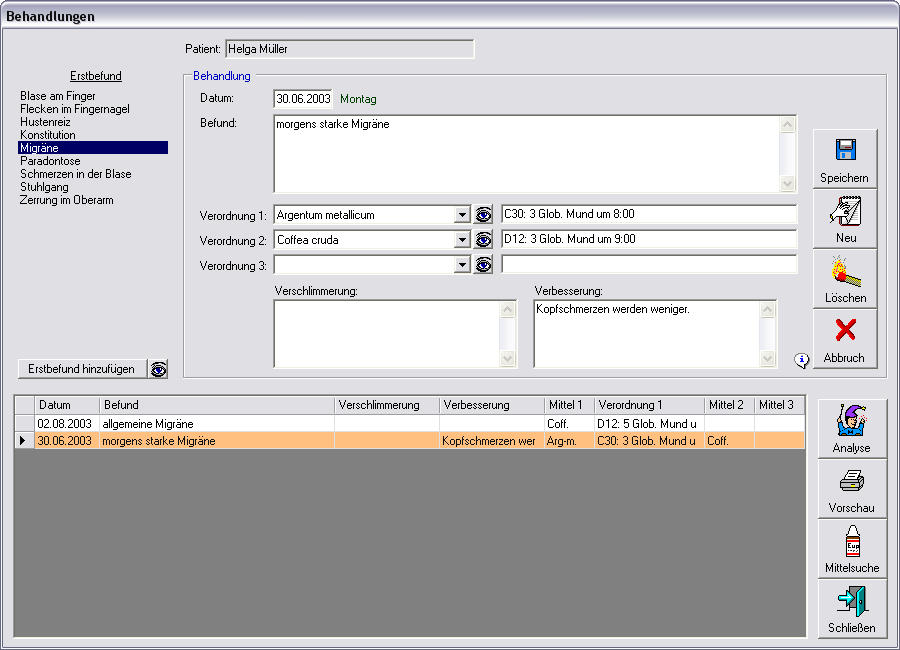This screenshot has height=650, width=900.
Task: Launch Mittelsuche with the bottle icon
Action: [x=851, y=548]
